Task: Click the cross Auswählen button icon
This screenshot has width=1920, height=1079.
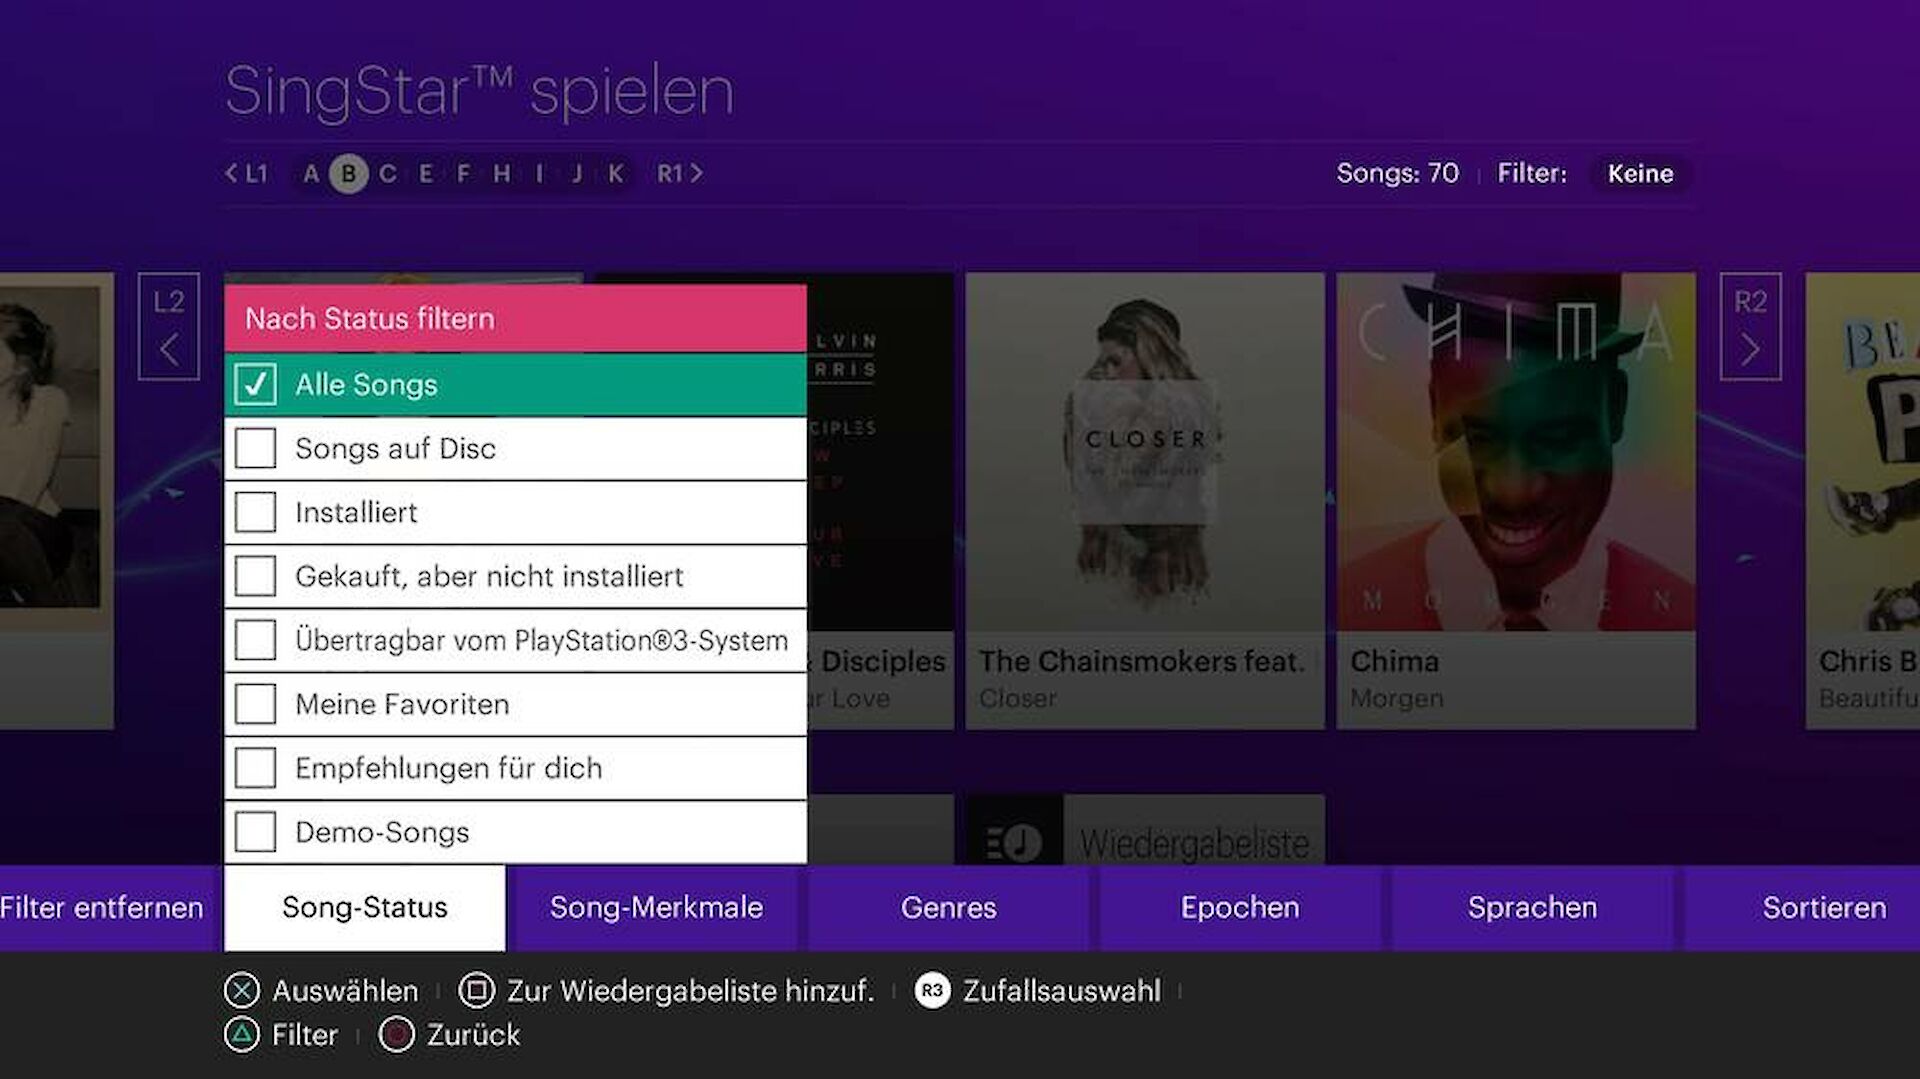Action: click(x=242, y=991)
